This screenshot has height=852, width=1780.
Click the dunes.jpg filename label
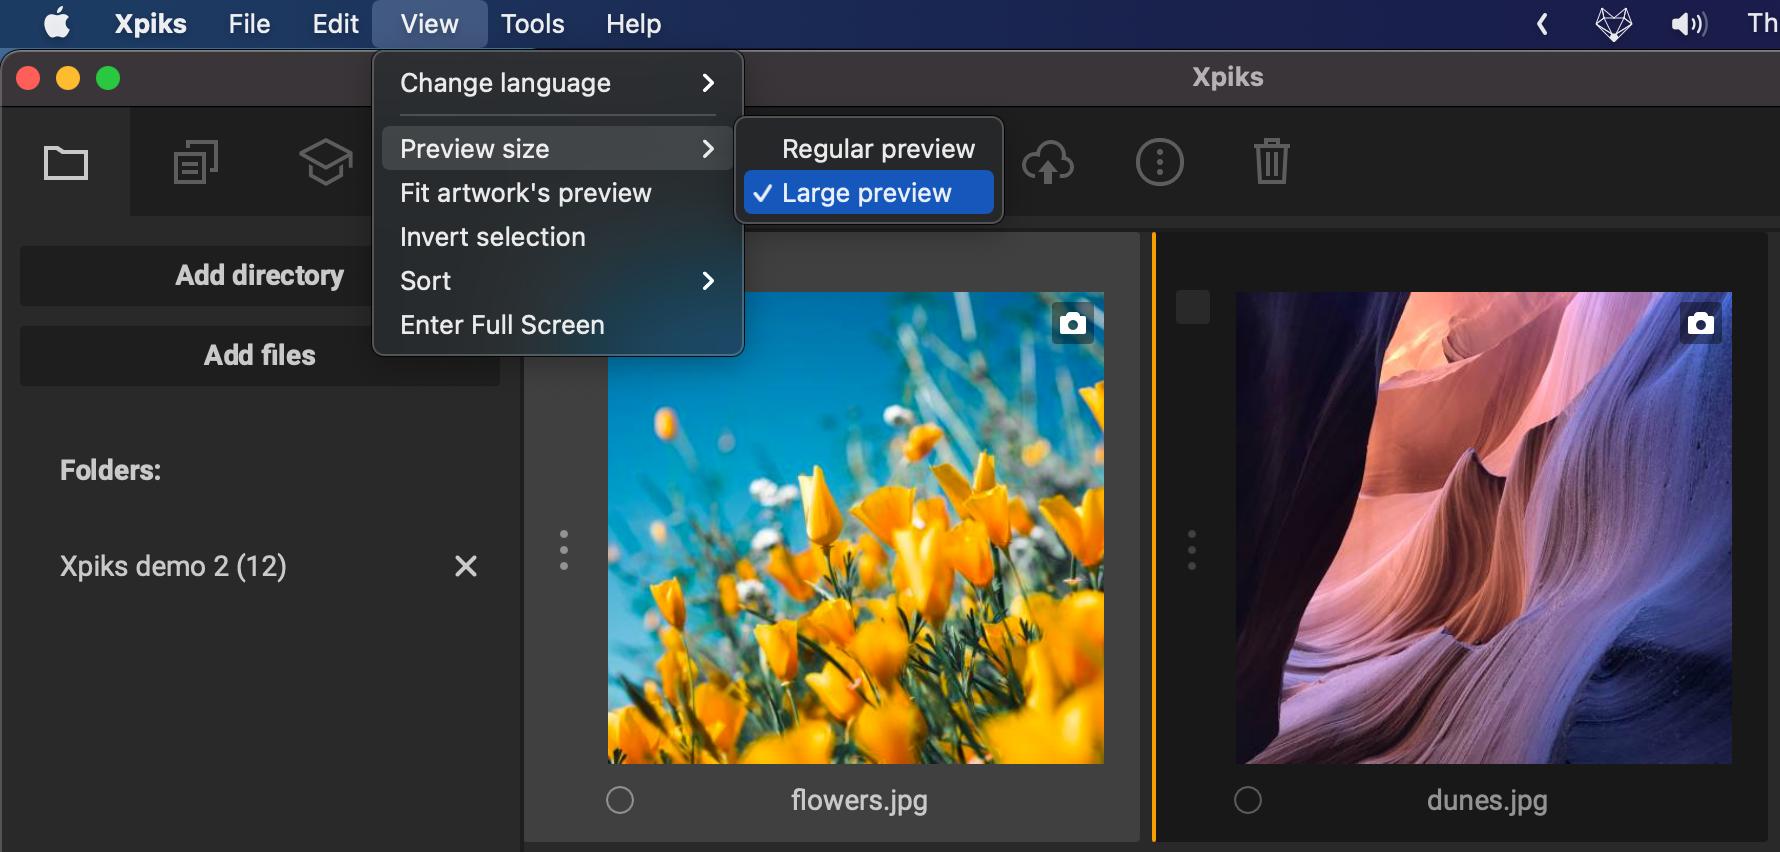[x=1487, y=801]
